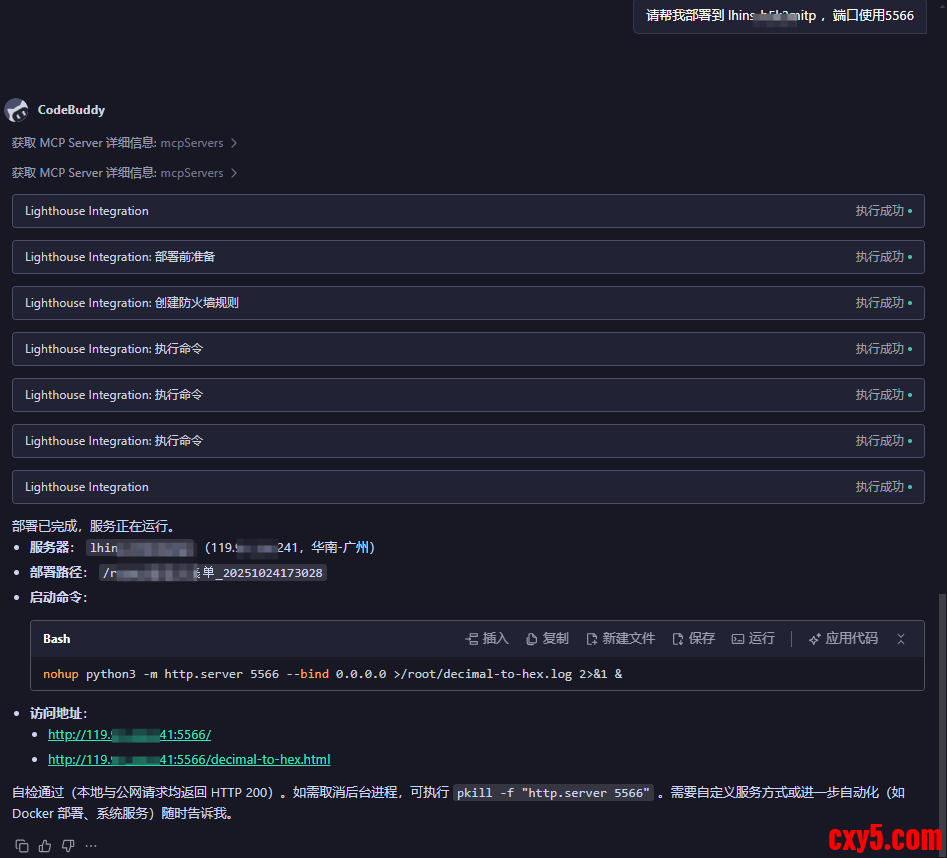947x858 pixels.
Task: Click the thumbs up icon
Action: pos(45,846)
